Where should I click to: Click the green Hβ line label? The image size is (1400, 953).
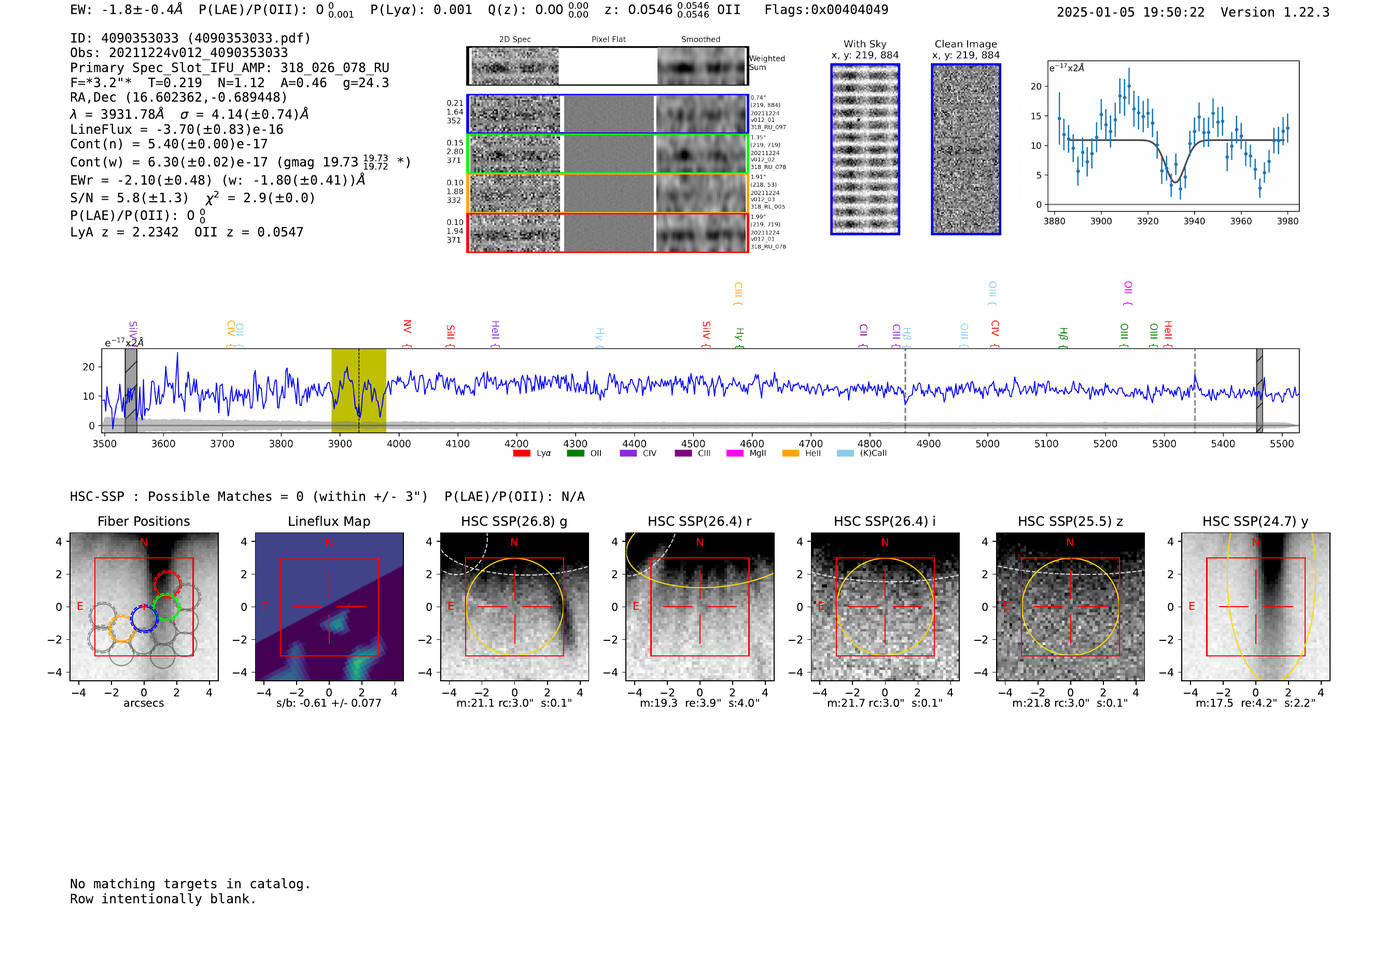tap(1064, 337)
